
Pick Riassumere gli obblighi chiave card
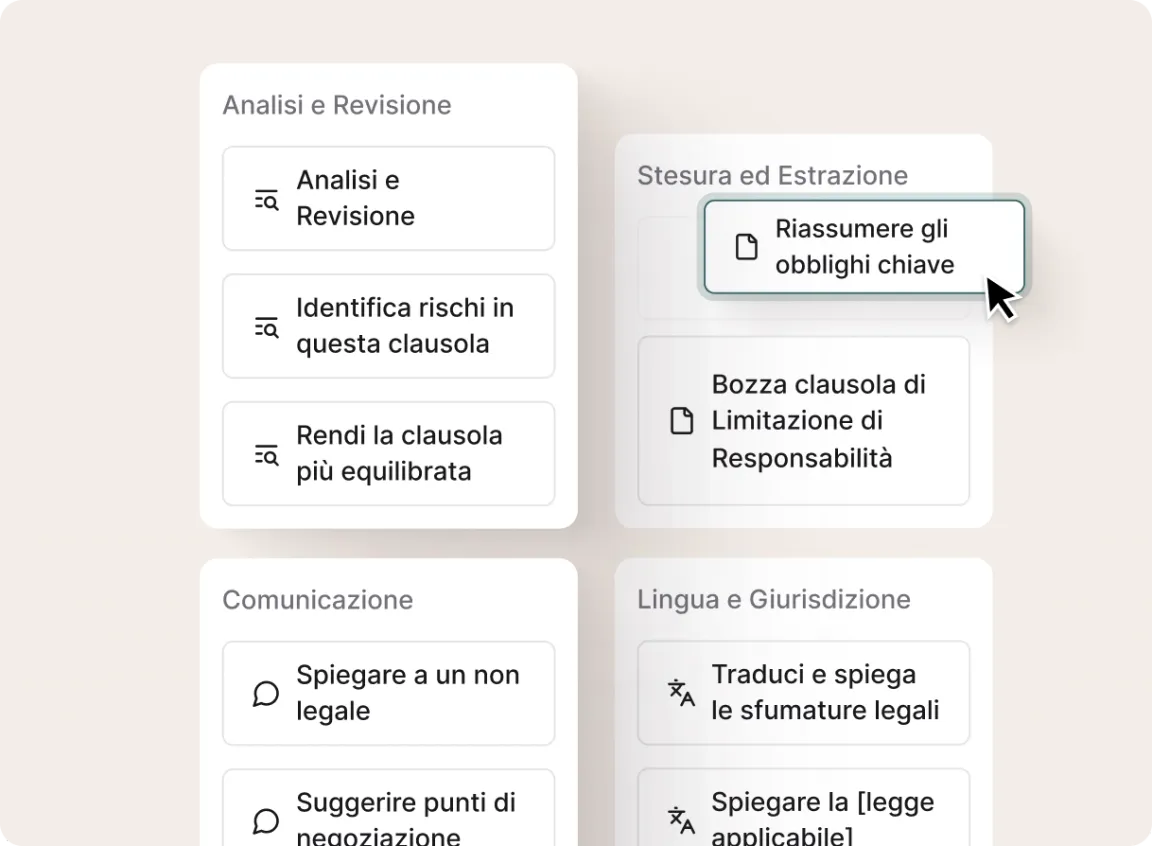[864, 247]
